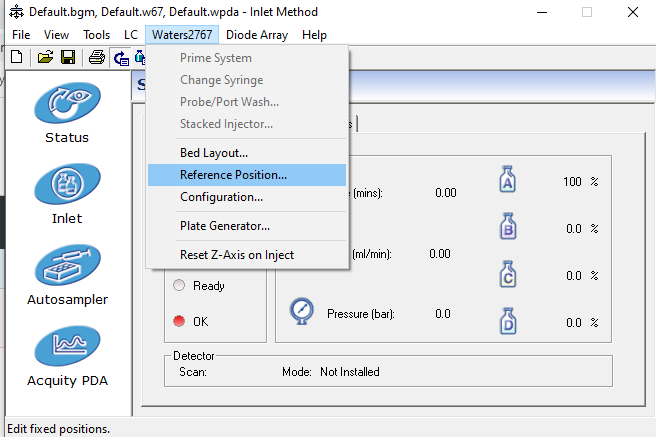Click the solvent D bottle icon
Screen dimensions: 656x437
(508, 321)
